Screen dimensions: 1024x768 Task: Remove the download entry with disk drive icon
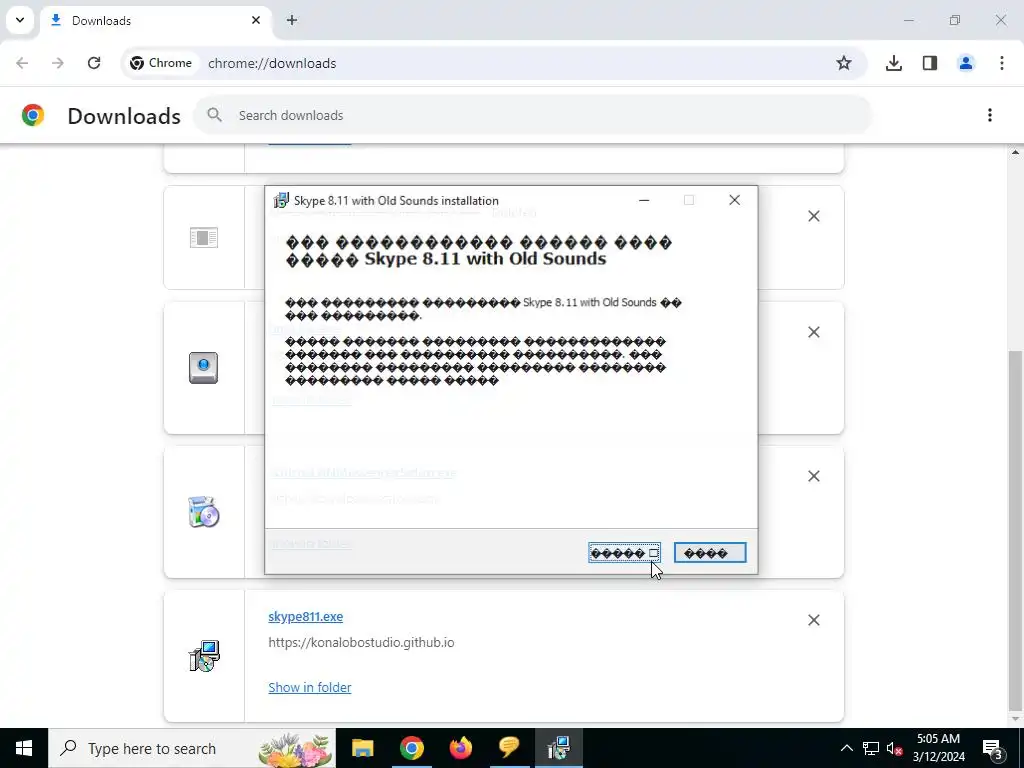click(x=814, y=332)
